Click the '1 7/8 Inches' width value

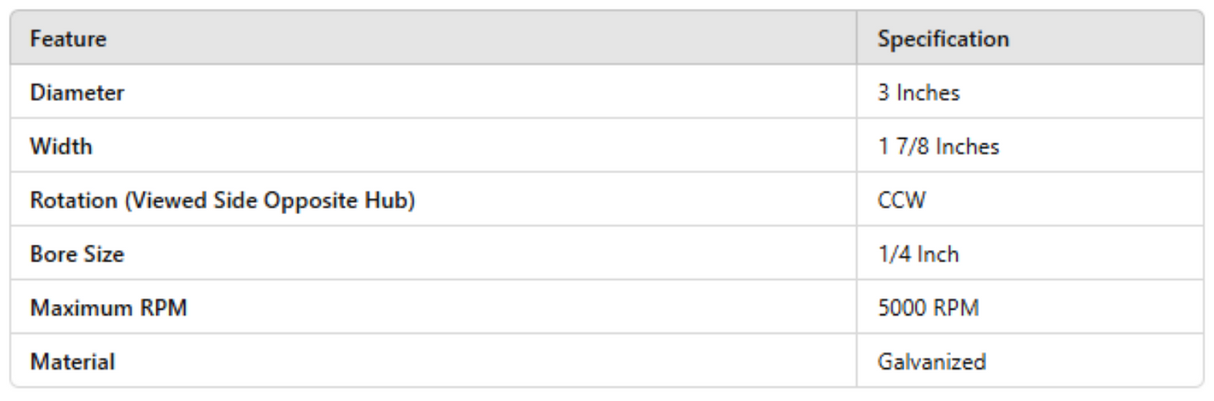pos(938,147)
